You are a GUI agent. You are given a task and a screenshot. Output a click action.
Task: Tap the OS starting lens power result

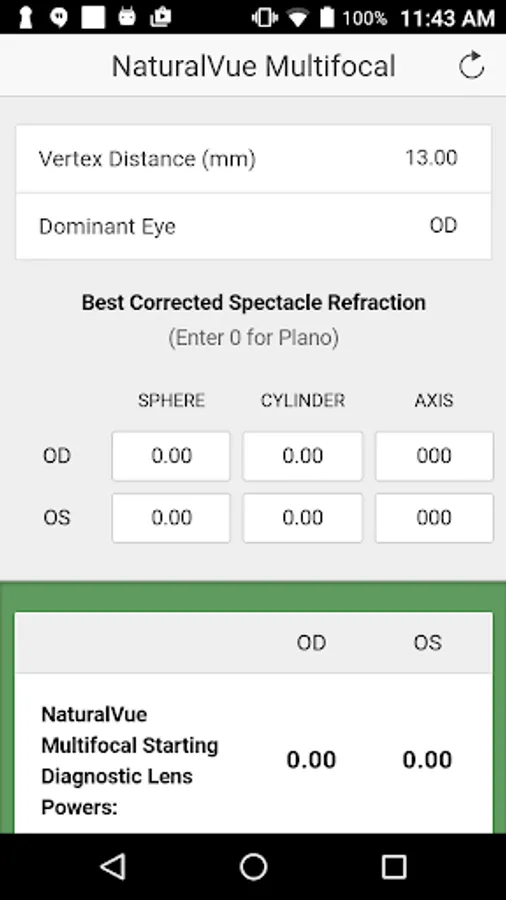pos(427,760)
